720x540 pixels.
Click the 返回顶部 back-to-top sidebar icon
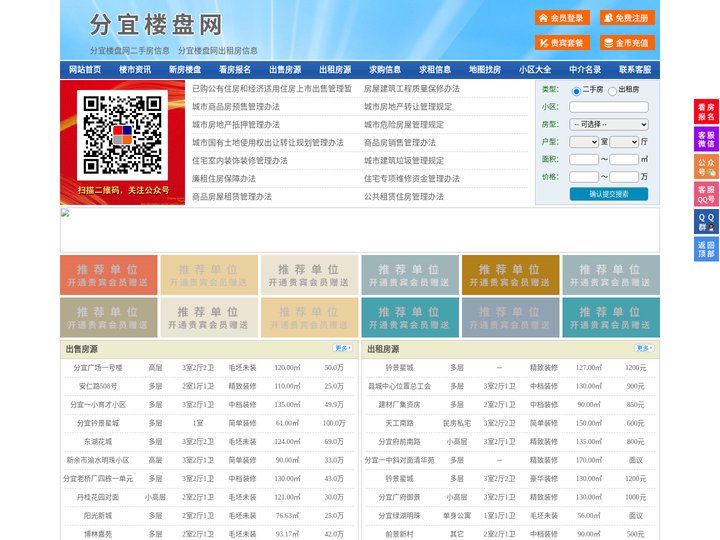tap(706, 249)
